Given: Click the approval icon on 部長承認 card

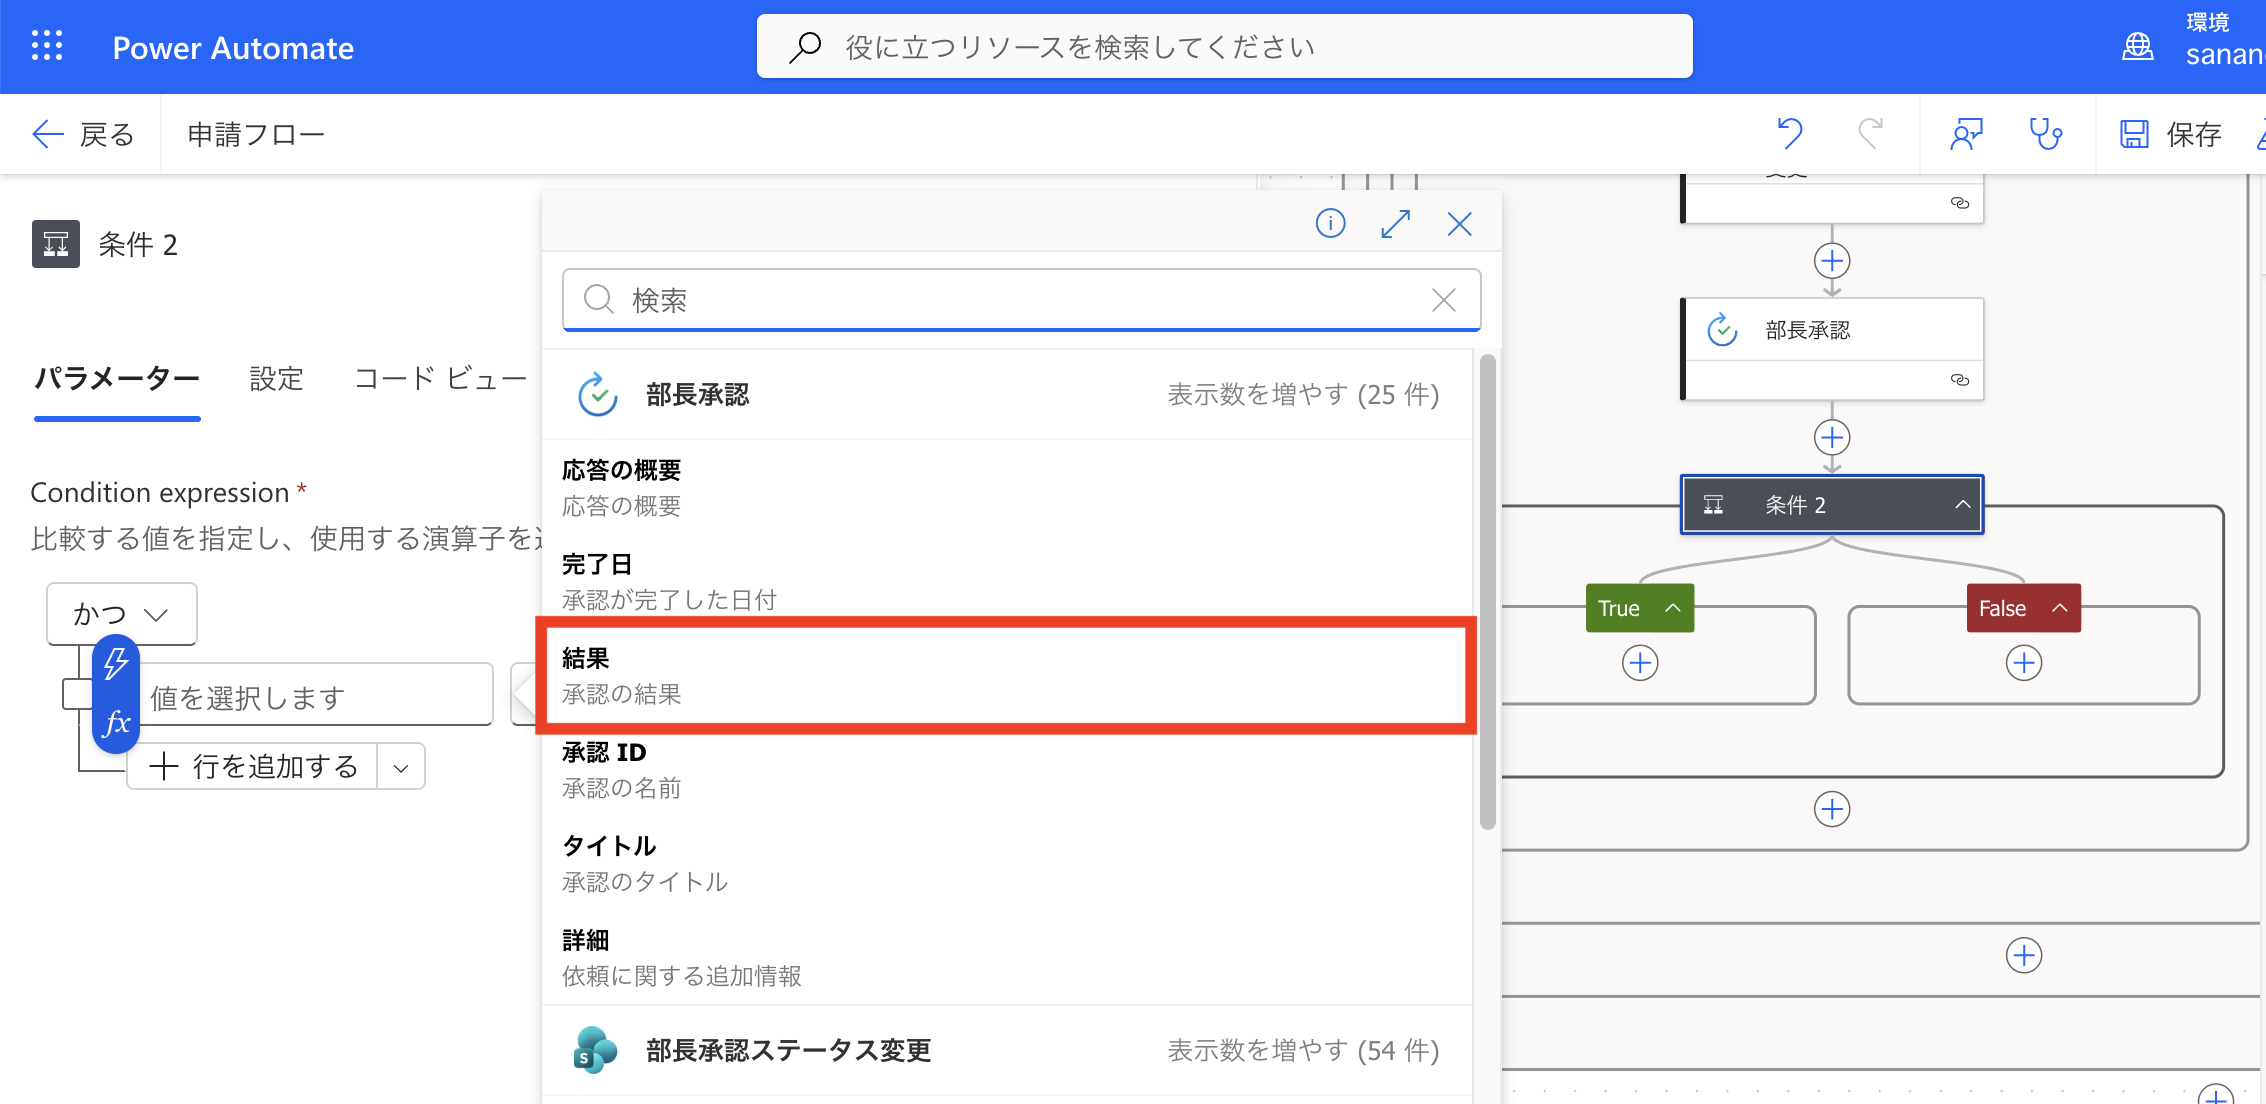Looking at the screenshot, I should pos(1722,329).
